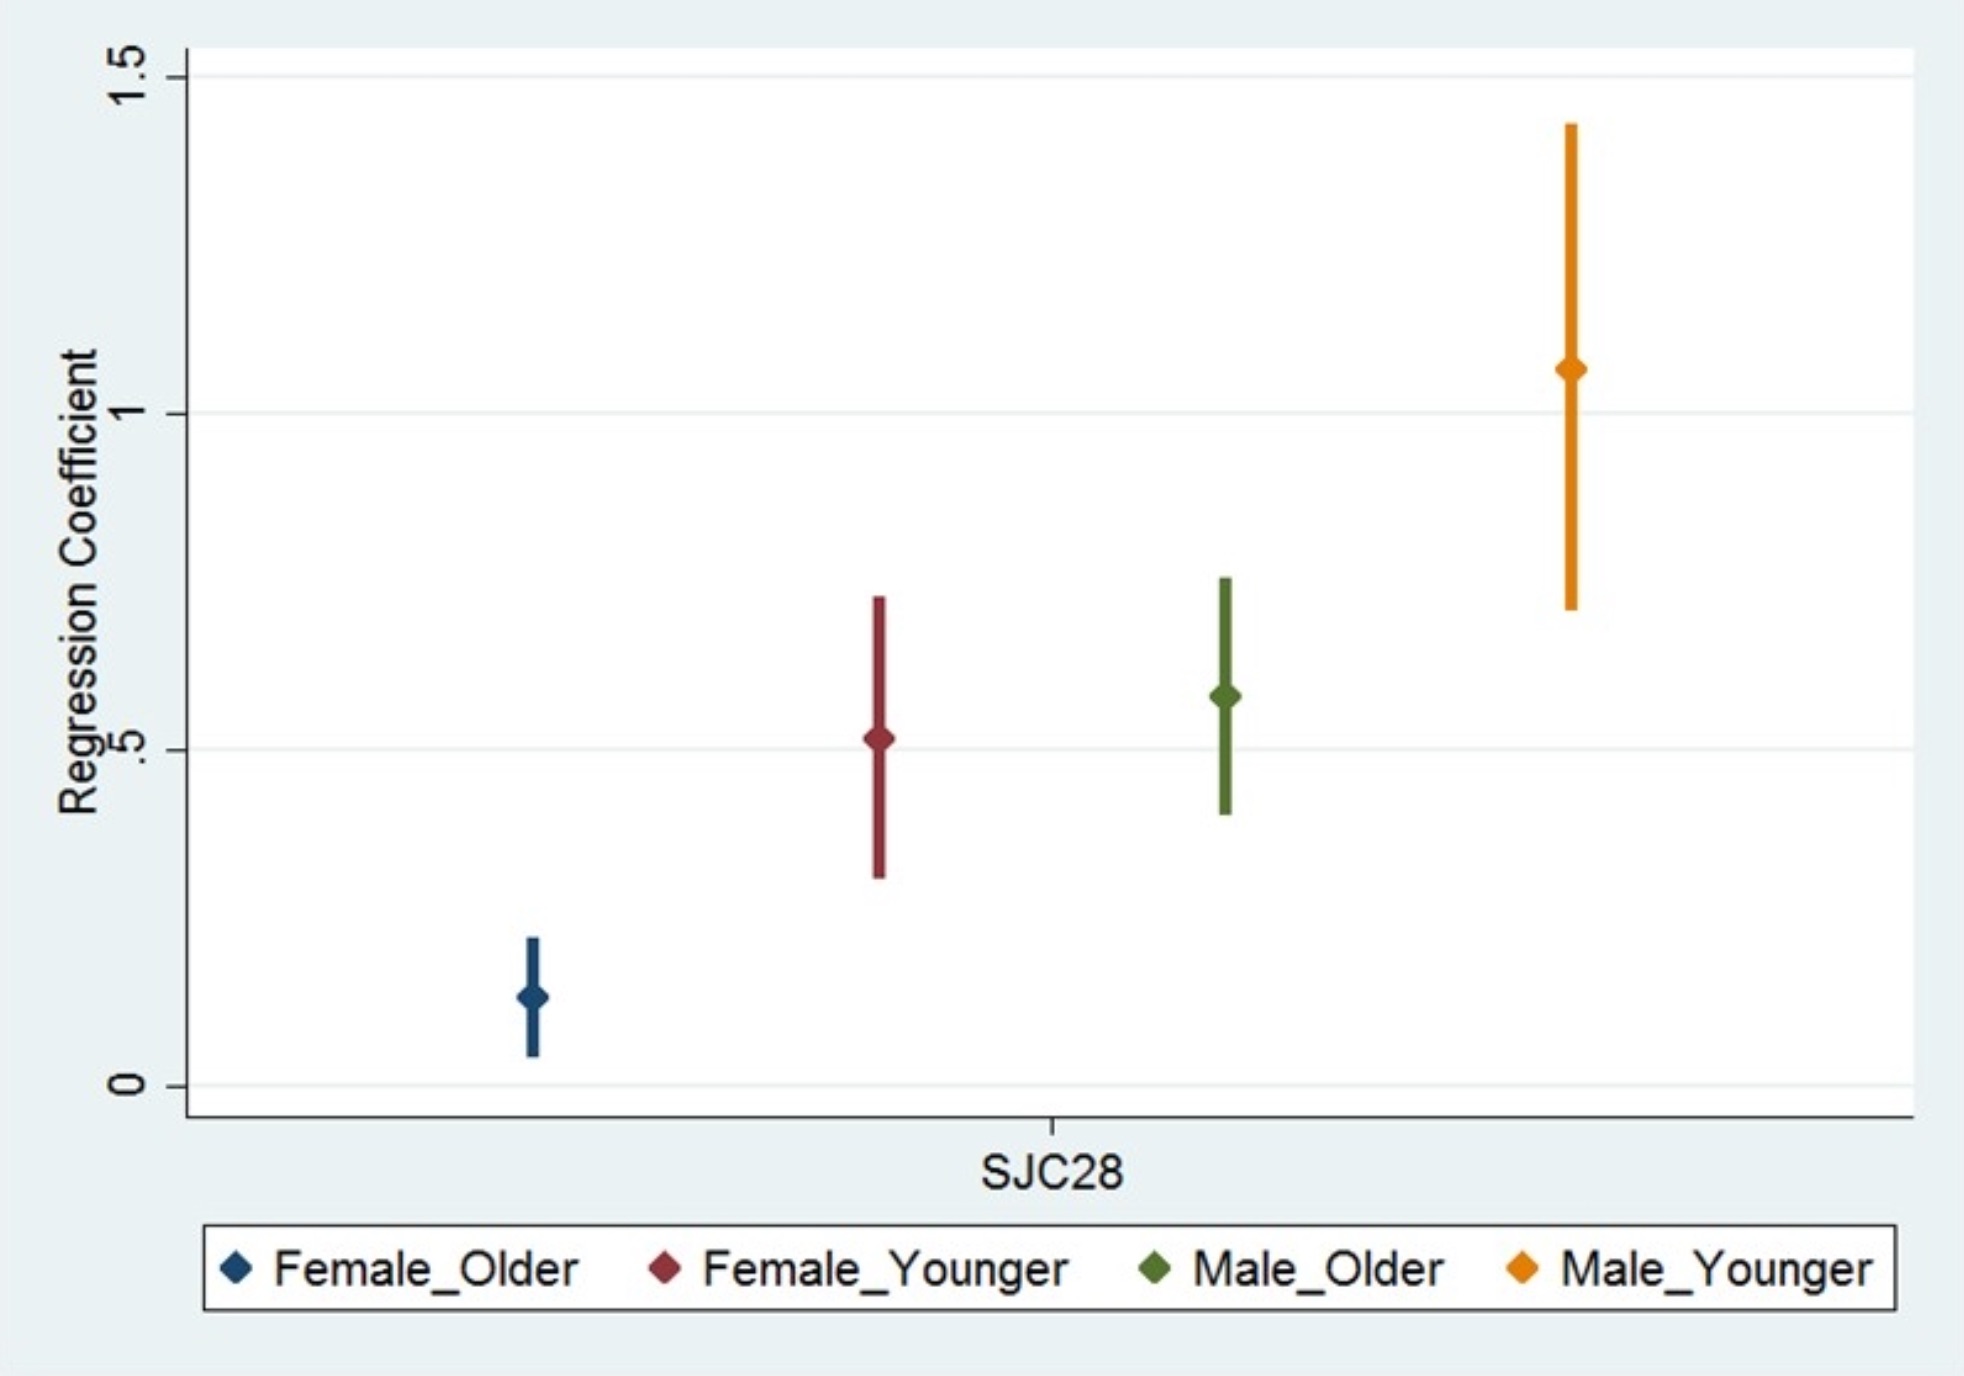Click the .5 y-axis tick label

(127, 750)
